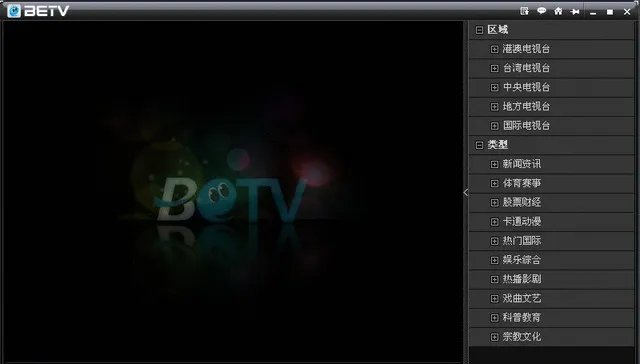Select the 宗教文化 category label
This screenshot has height=364, width=640.
(x=522, y=337)
